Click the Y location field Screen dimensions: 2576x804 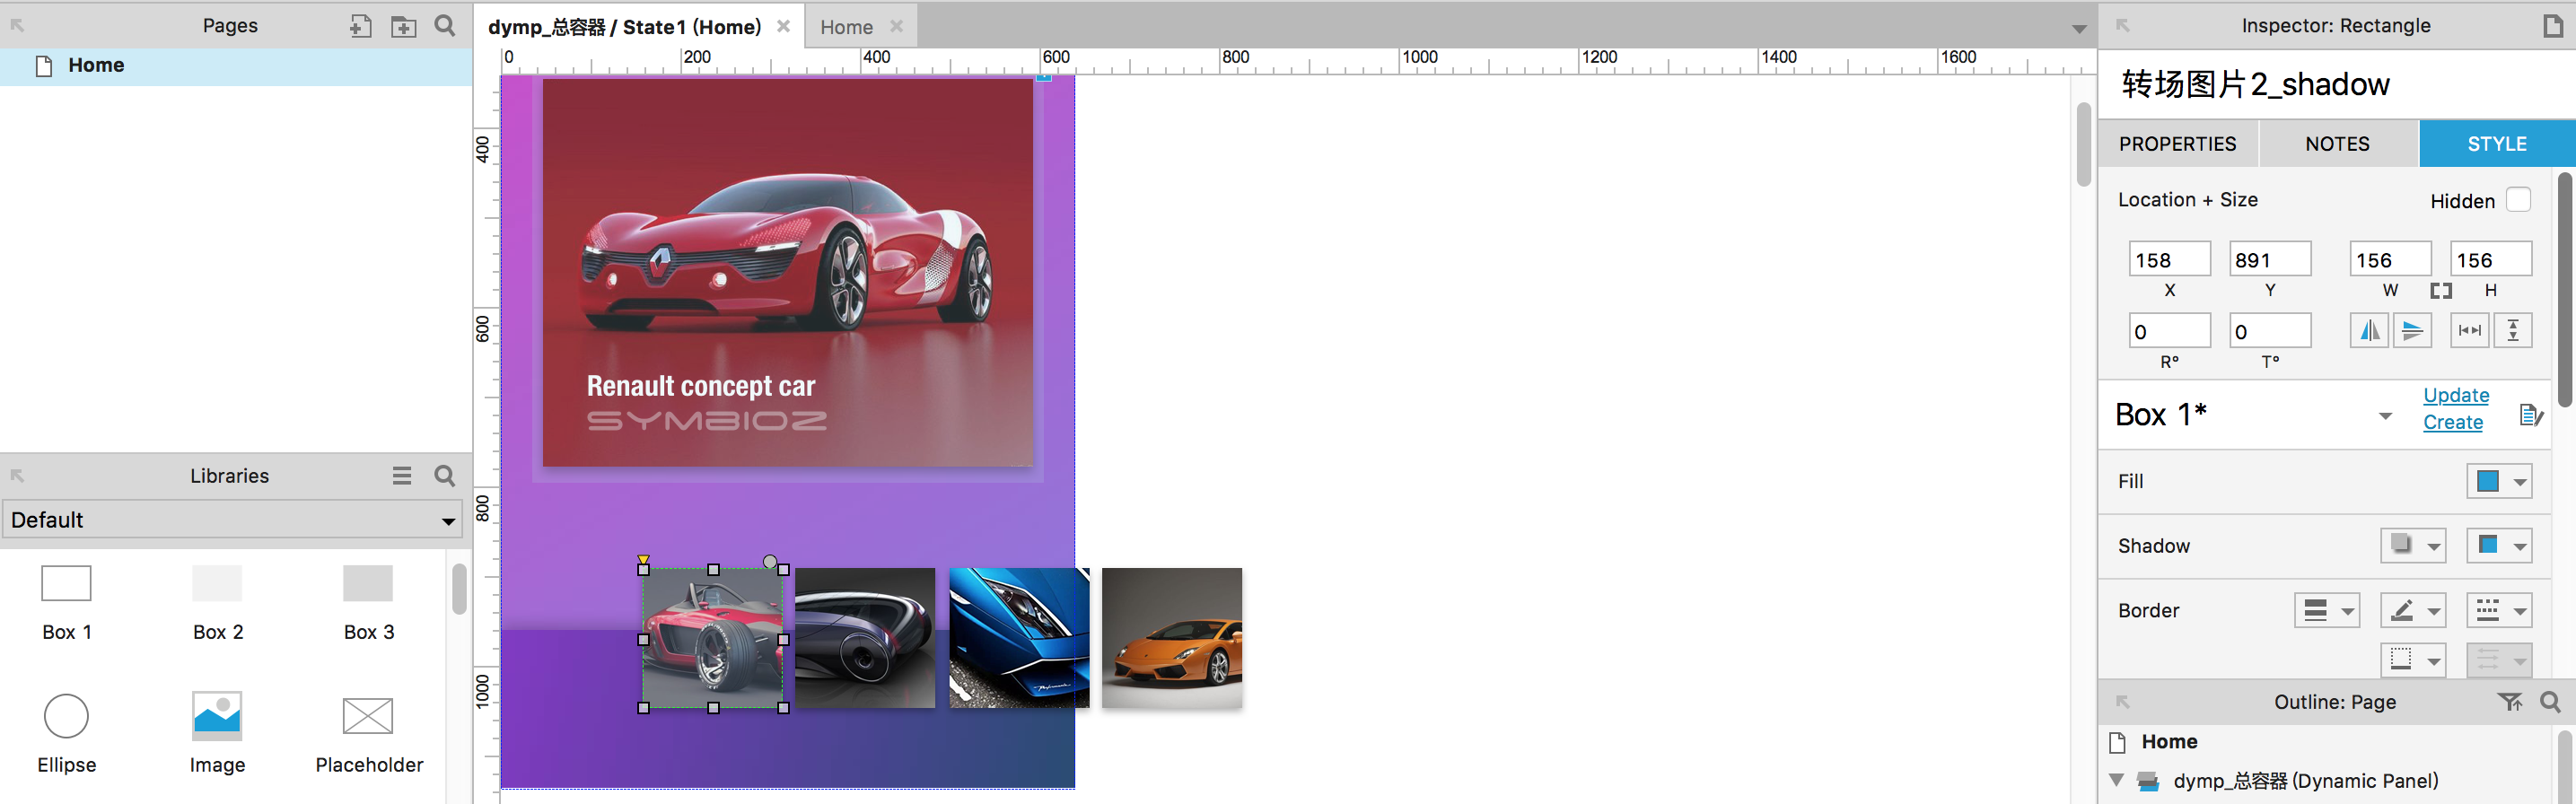(x=2270, y=260)
